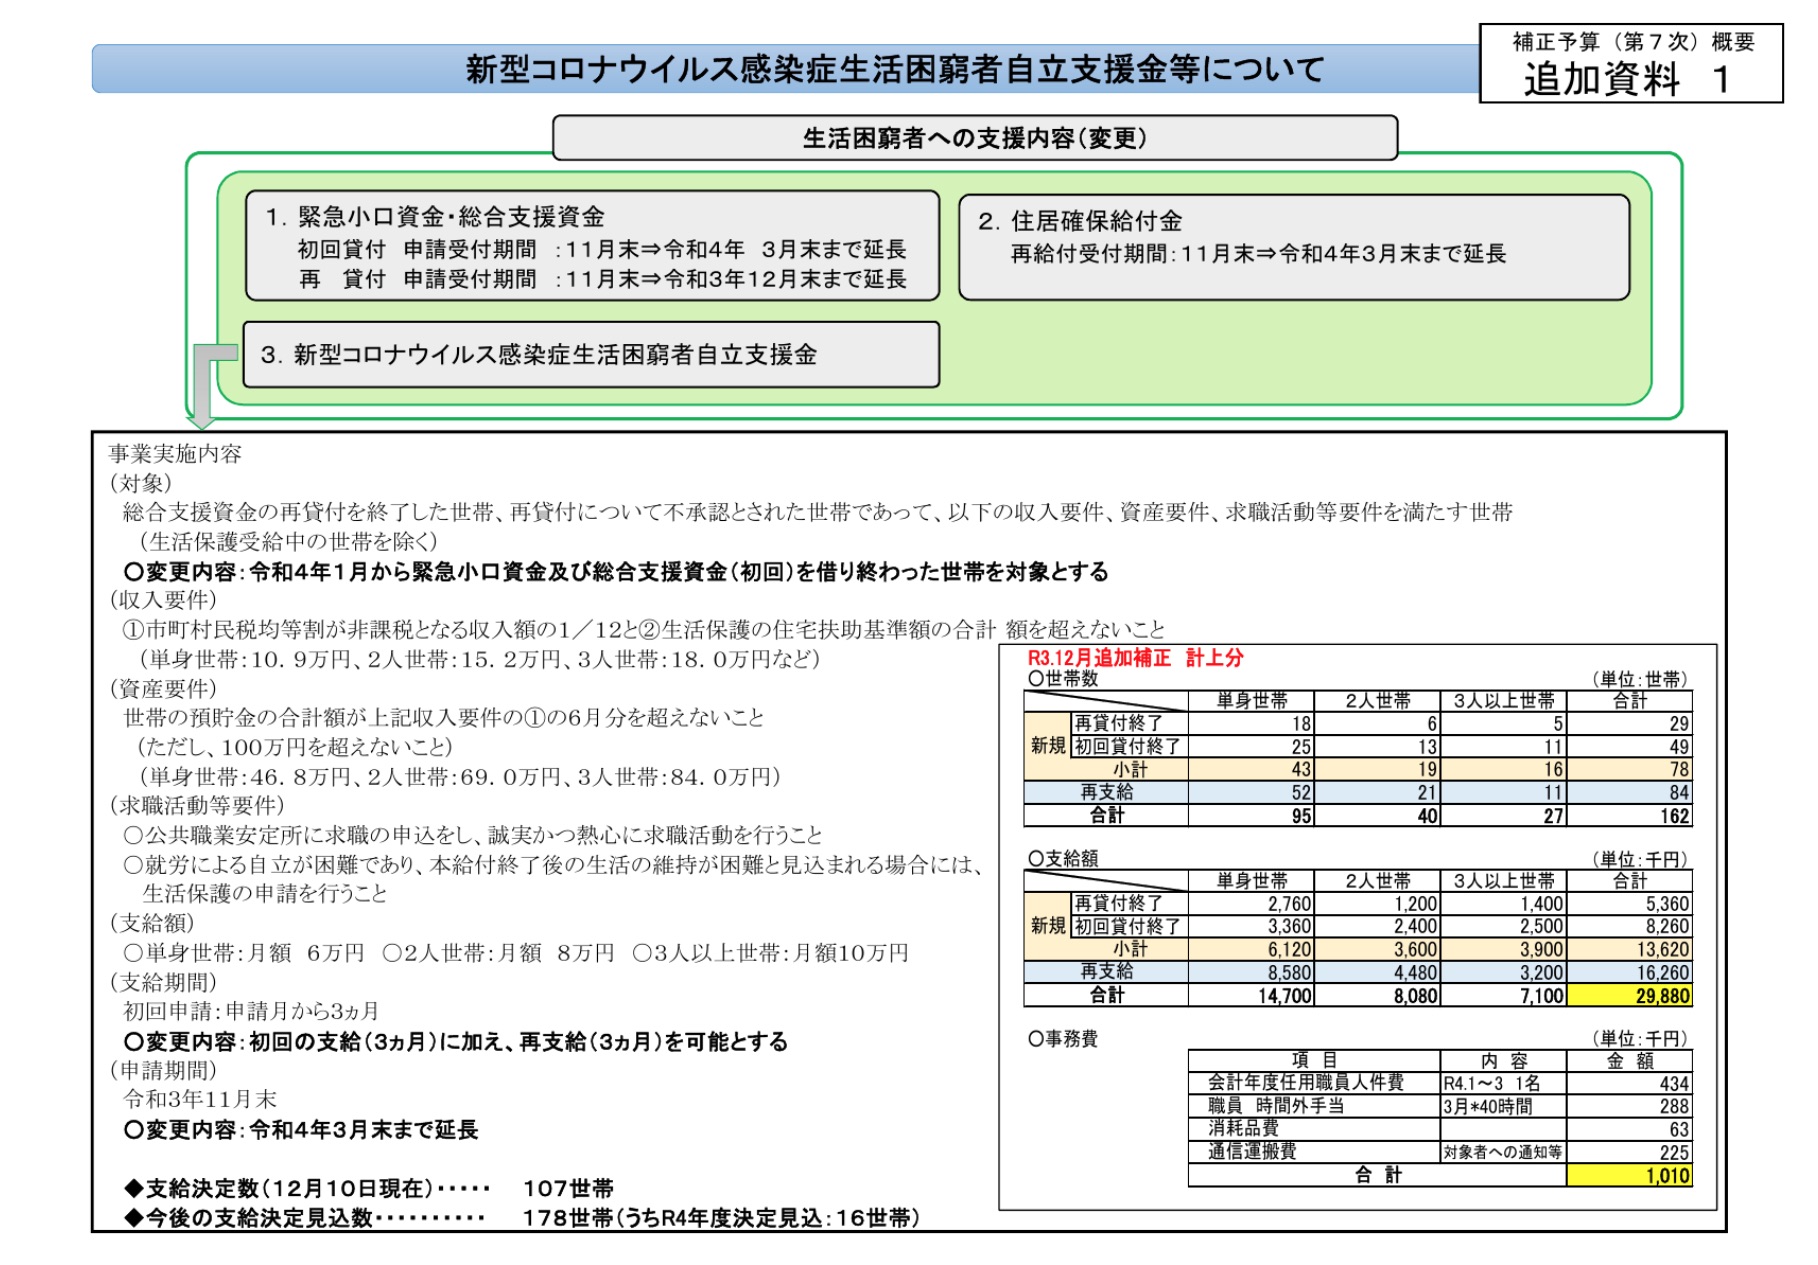
Task: Select box 2 住居確保給付金
Action: (1294, 247)
